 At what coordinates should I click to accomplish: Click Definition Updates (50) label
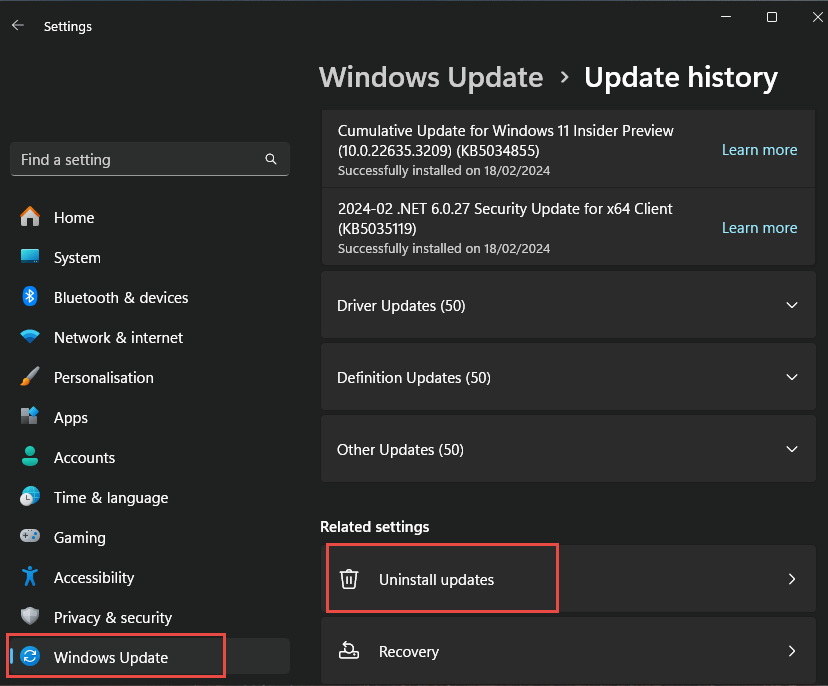point(413,378)
